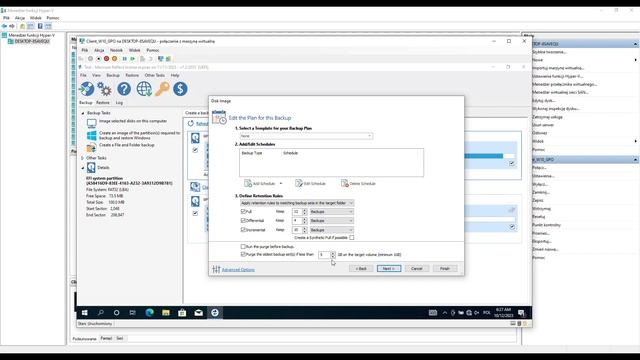
Task: Toggle second disk checkbox in background list
Action: [x=195, y=213]
